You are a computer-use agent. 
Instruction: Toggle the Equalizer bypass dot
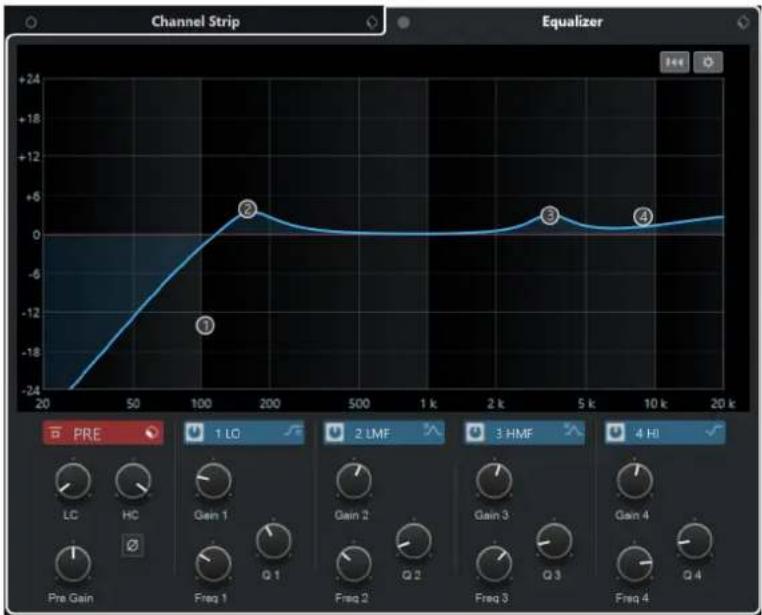coord(403,22)
